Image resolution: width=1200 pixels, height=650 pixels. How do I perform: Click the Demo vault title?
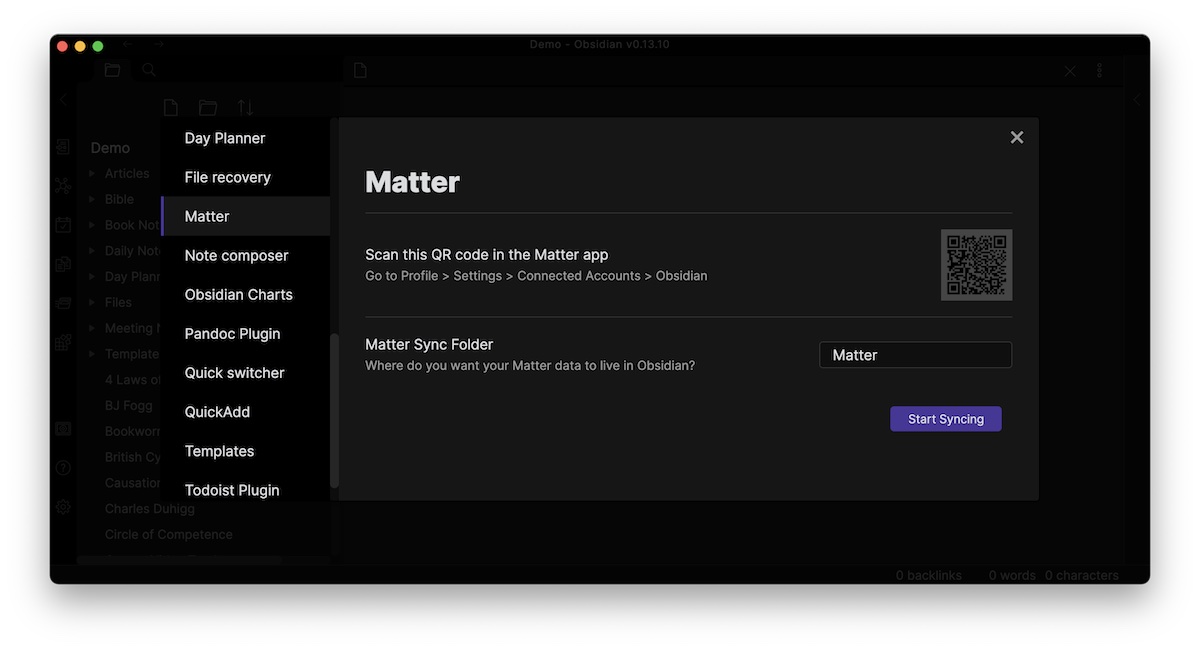[x=110, y=148]
